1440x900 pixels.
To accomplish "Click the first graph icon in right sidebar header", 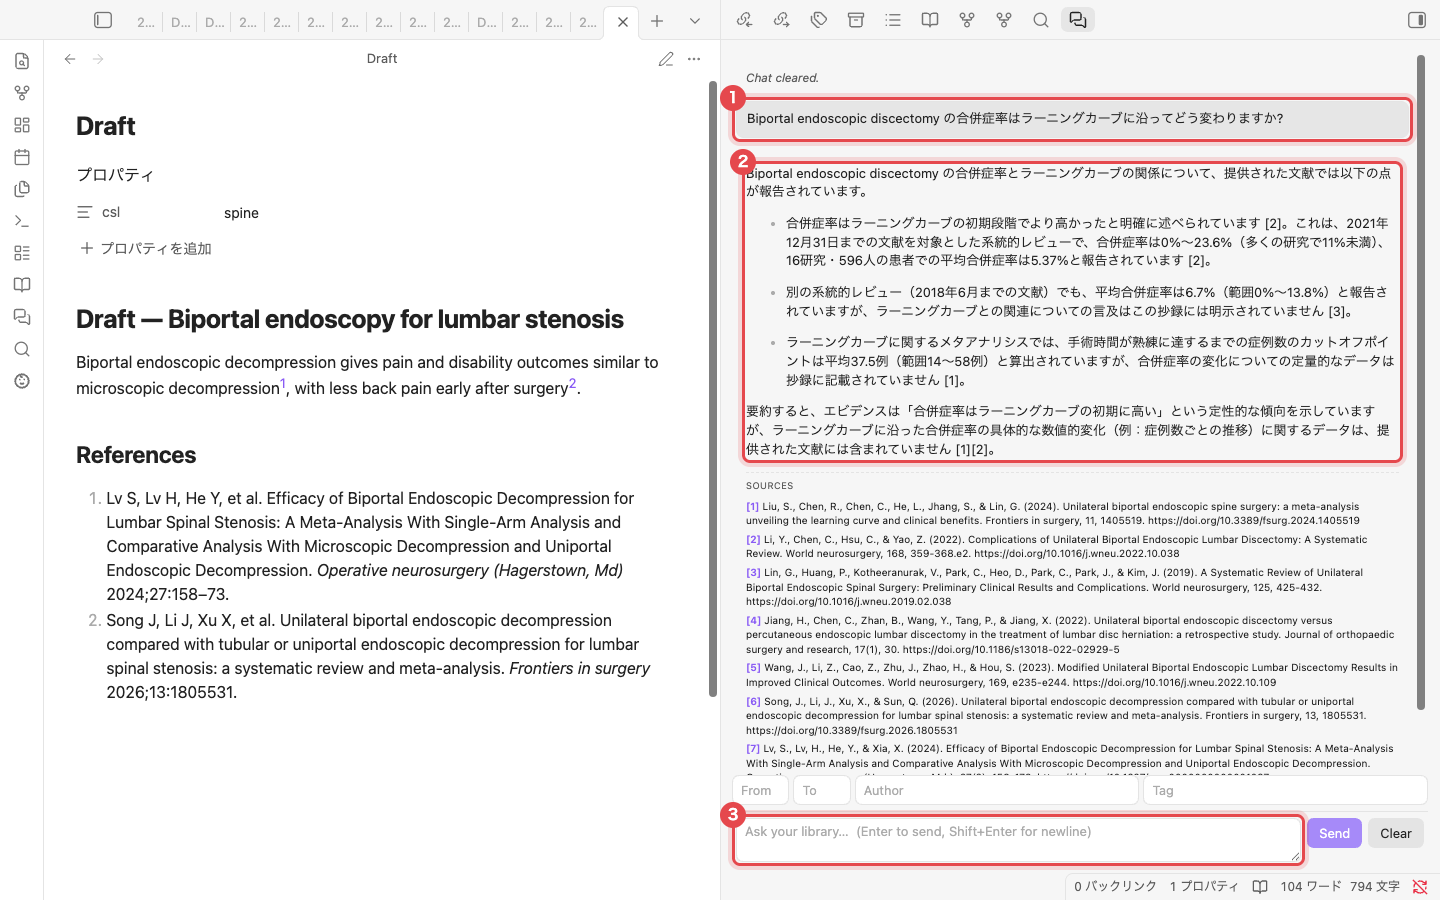I will coord(967,20).
